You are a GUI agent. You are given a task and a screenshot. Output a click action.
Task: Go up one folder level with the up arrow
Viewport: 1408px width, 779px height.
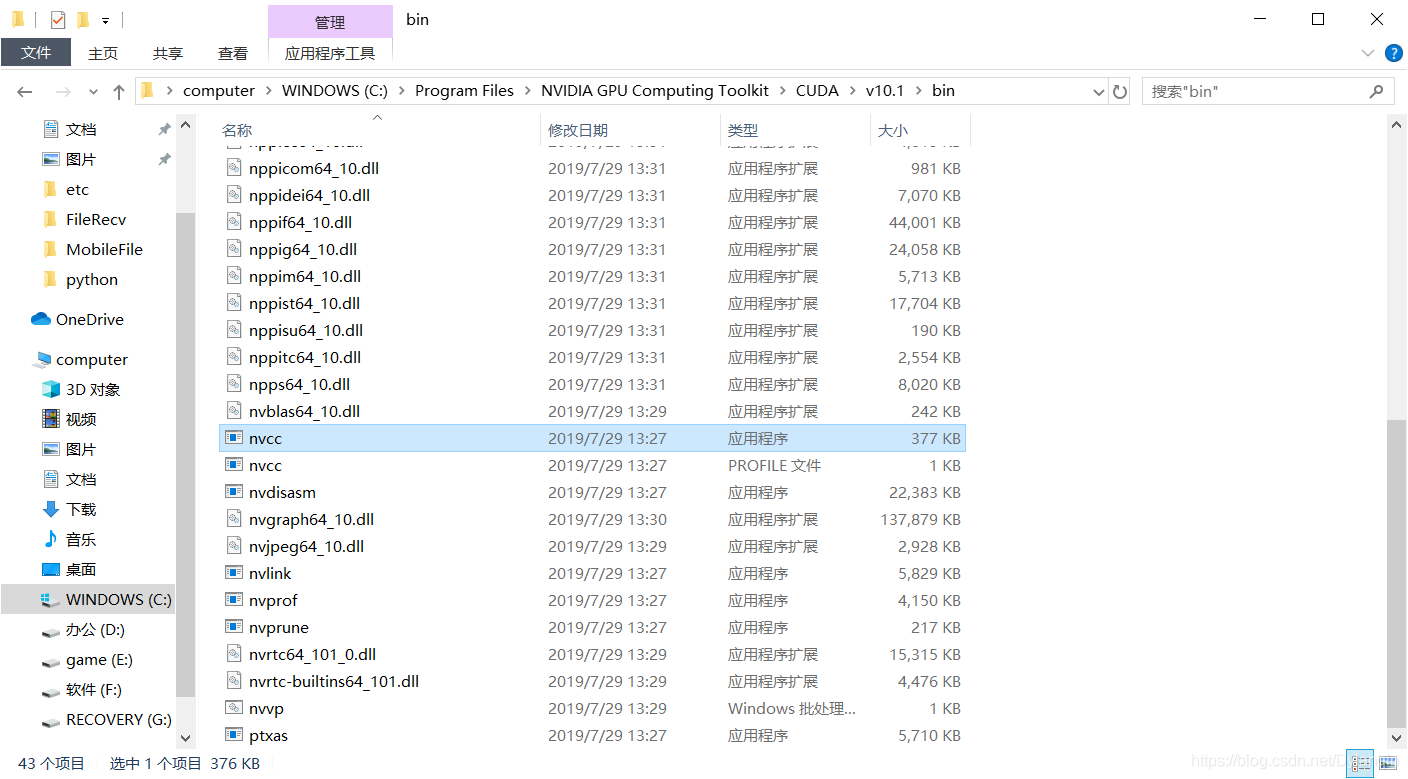click(x=119, y=91)
